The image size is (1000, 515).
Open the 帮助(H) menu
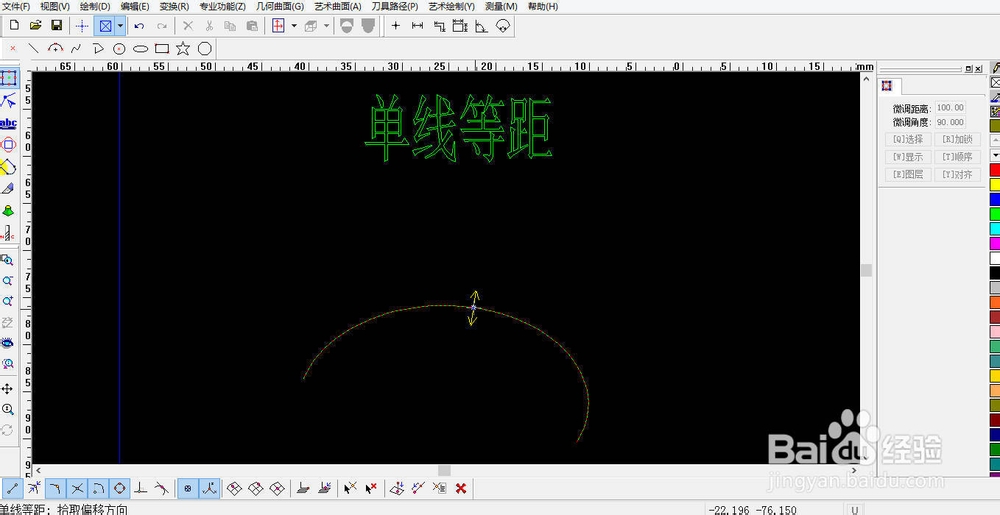(x=543, y=6)
